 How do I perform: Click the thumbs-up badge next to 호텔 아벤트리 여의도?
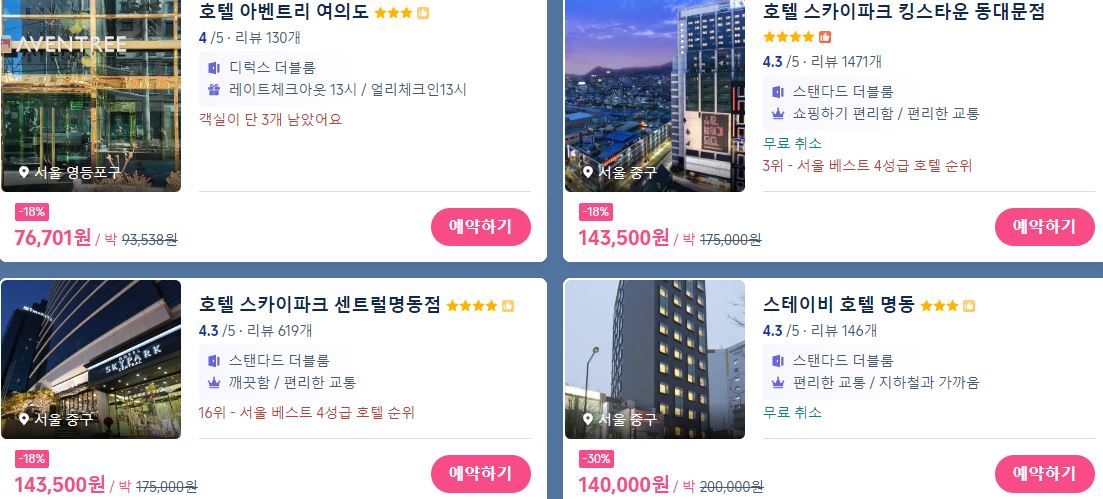tap(423, 13)
